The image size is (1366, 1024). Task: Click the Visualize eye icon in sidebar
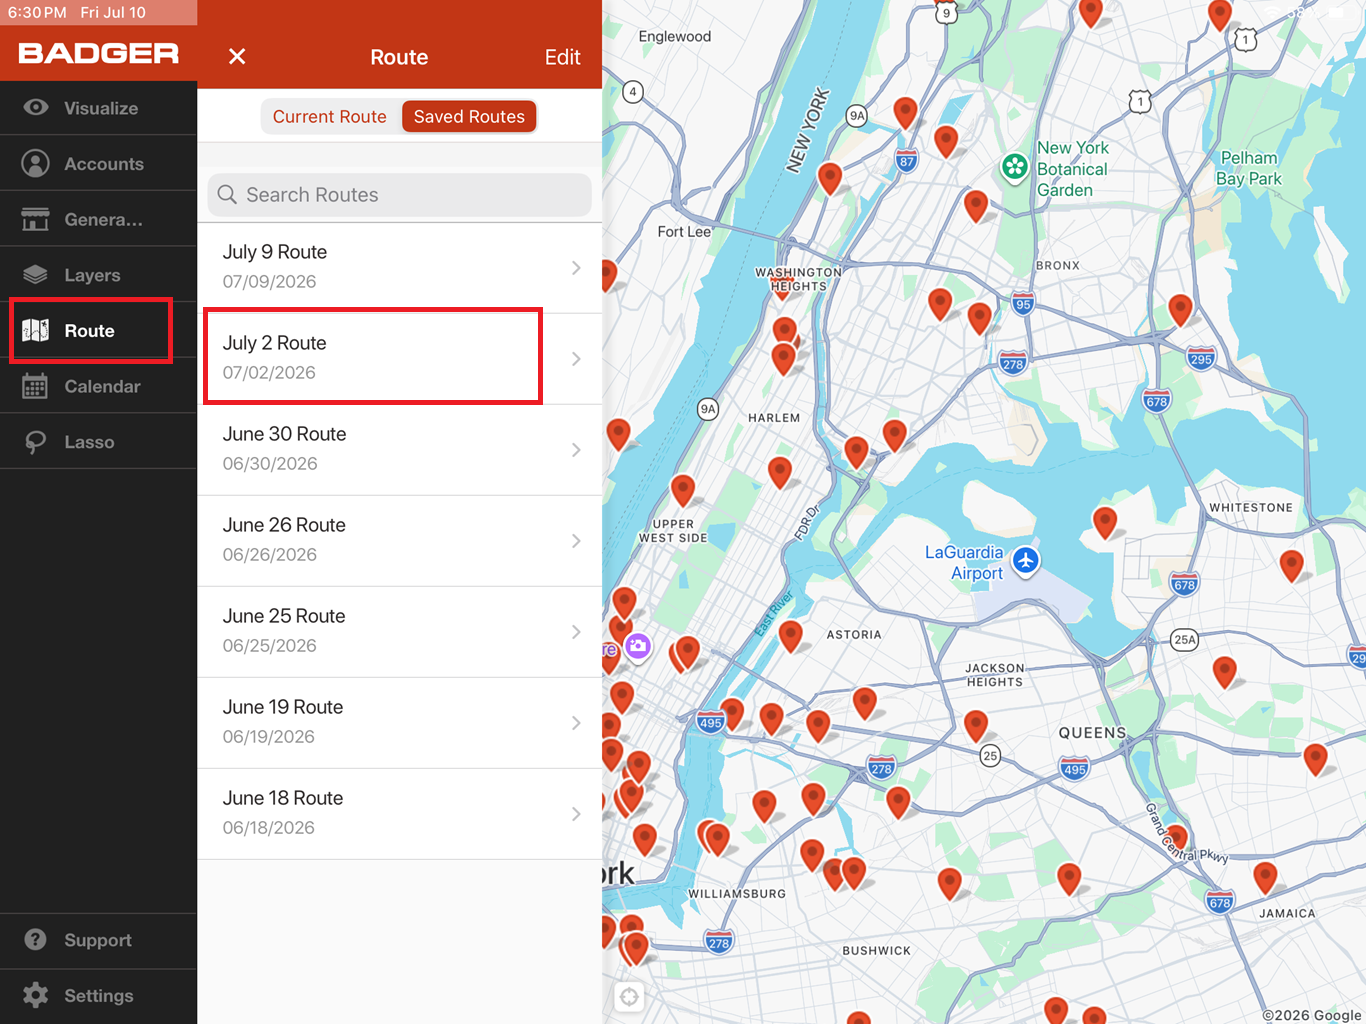point(36,108)
